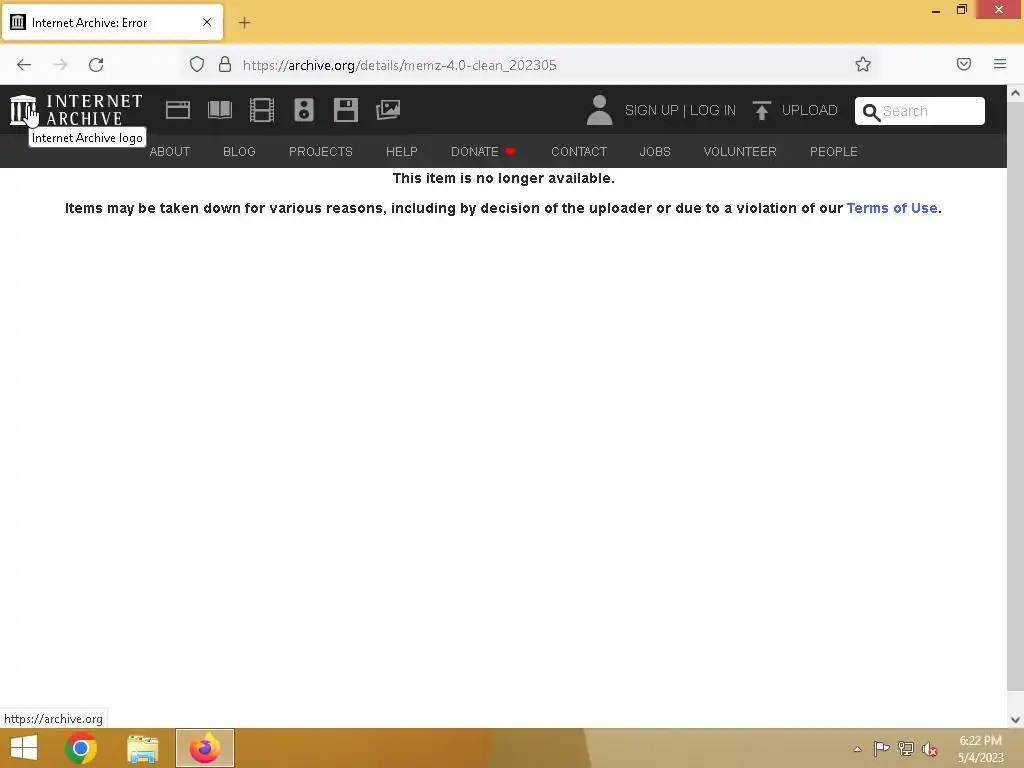Open File Explorer from the taskbar

point(142,748)
